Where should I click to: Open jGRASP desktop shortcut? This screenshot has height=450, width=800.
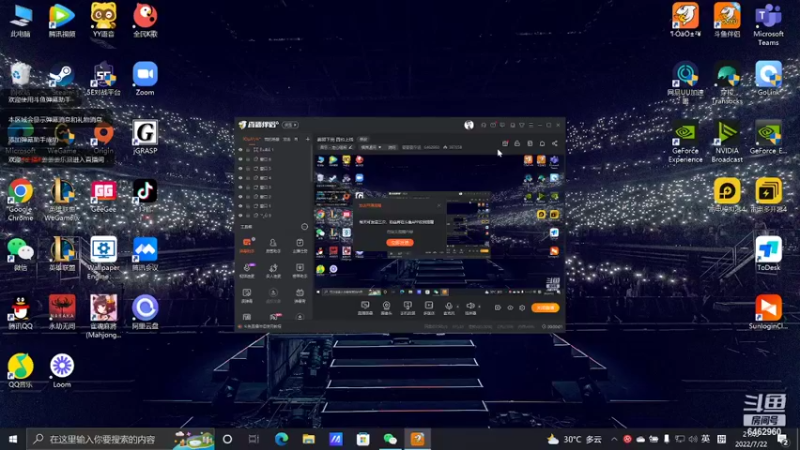coord(145,137)
